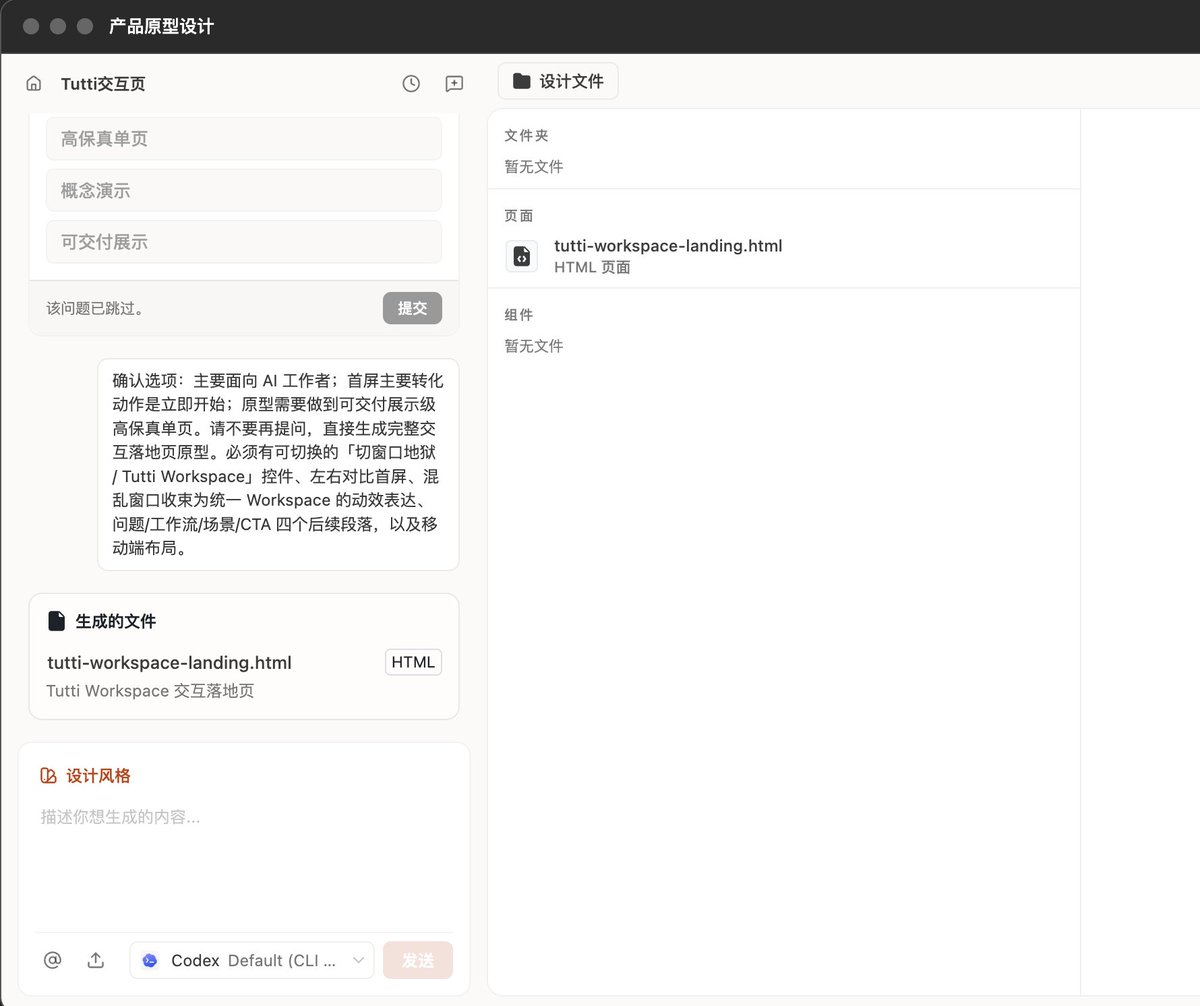This screenshot has width=1200, height=1006.
Task: Click the document icon beside 生成的文件
Action: coord(57,621)
